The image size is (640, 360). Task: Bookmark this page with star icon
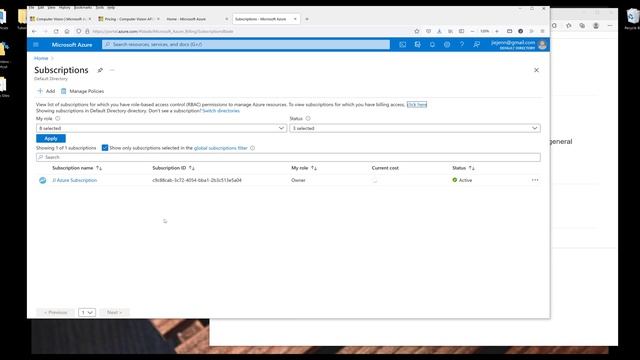tap(416, 31)
